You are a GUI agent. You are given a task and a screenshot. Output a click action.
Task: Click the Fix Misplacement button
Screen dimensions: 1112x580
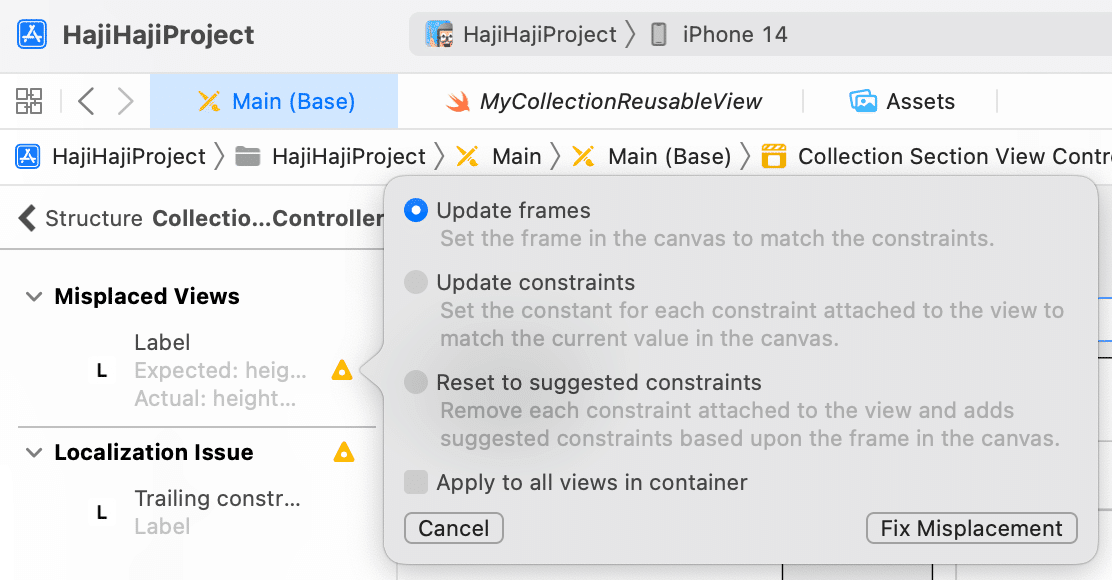coord(972,528)
